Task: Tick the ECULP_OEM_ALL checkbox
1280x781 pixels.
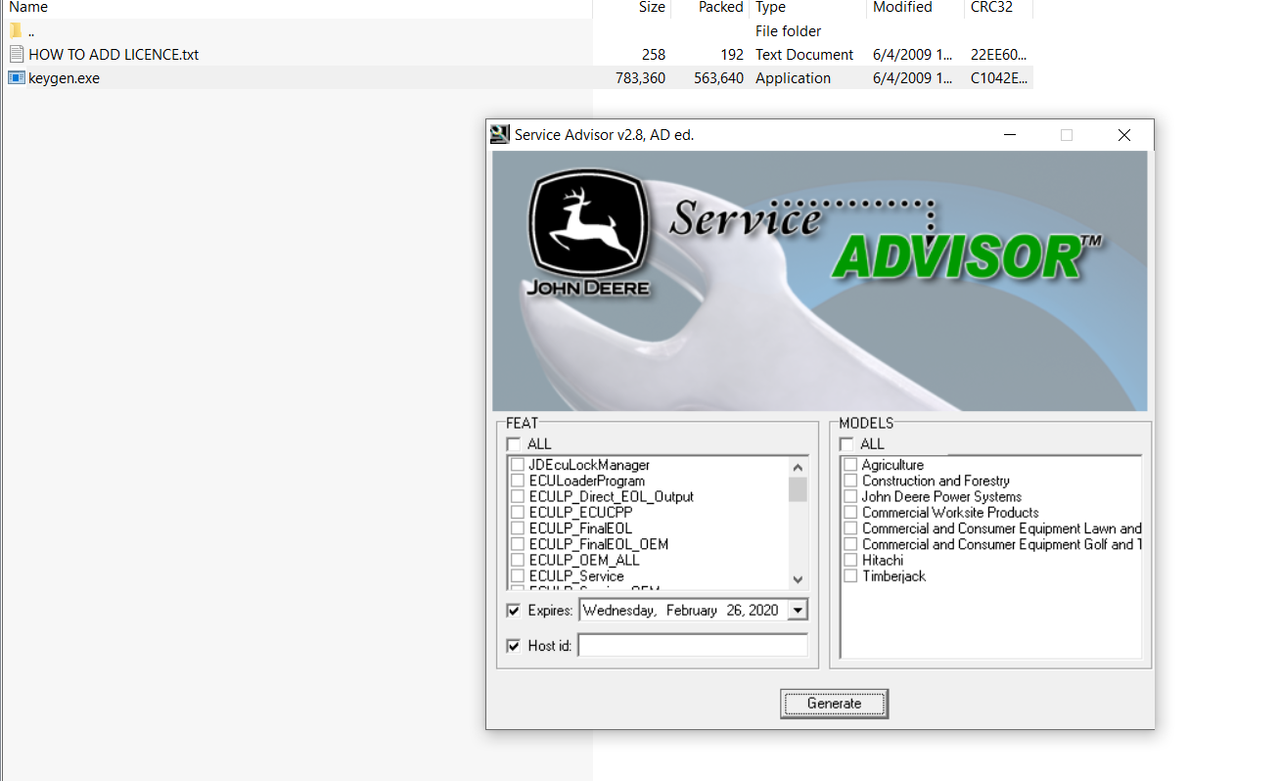Action: pyautogui.click(x=518, y=561)
